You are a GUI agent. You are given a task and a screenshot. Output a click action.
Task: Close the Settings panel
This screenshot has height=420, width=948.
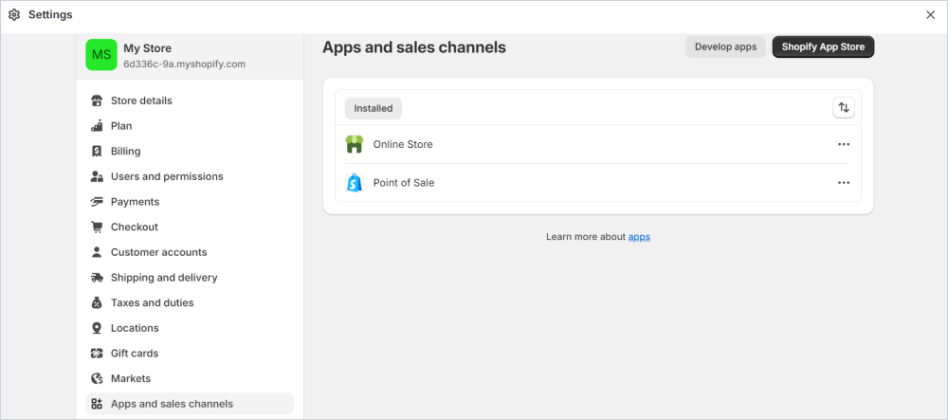click(x=930, y=15)
